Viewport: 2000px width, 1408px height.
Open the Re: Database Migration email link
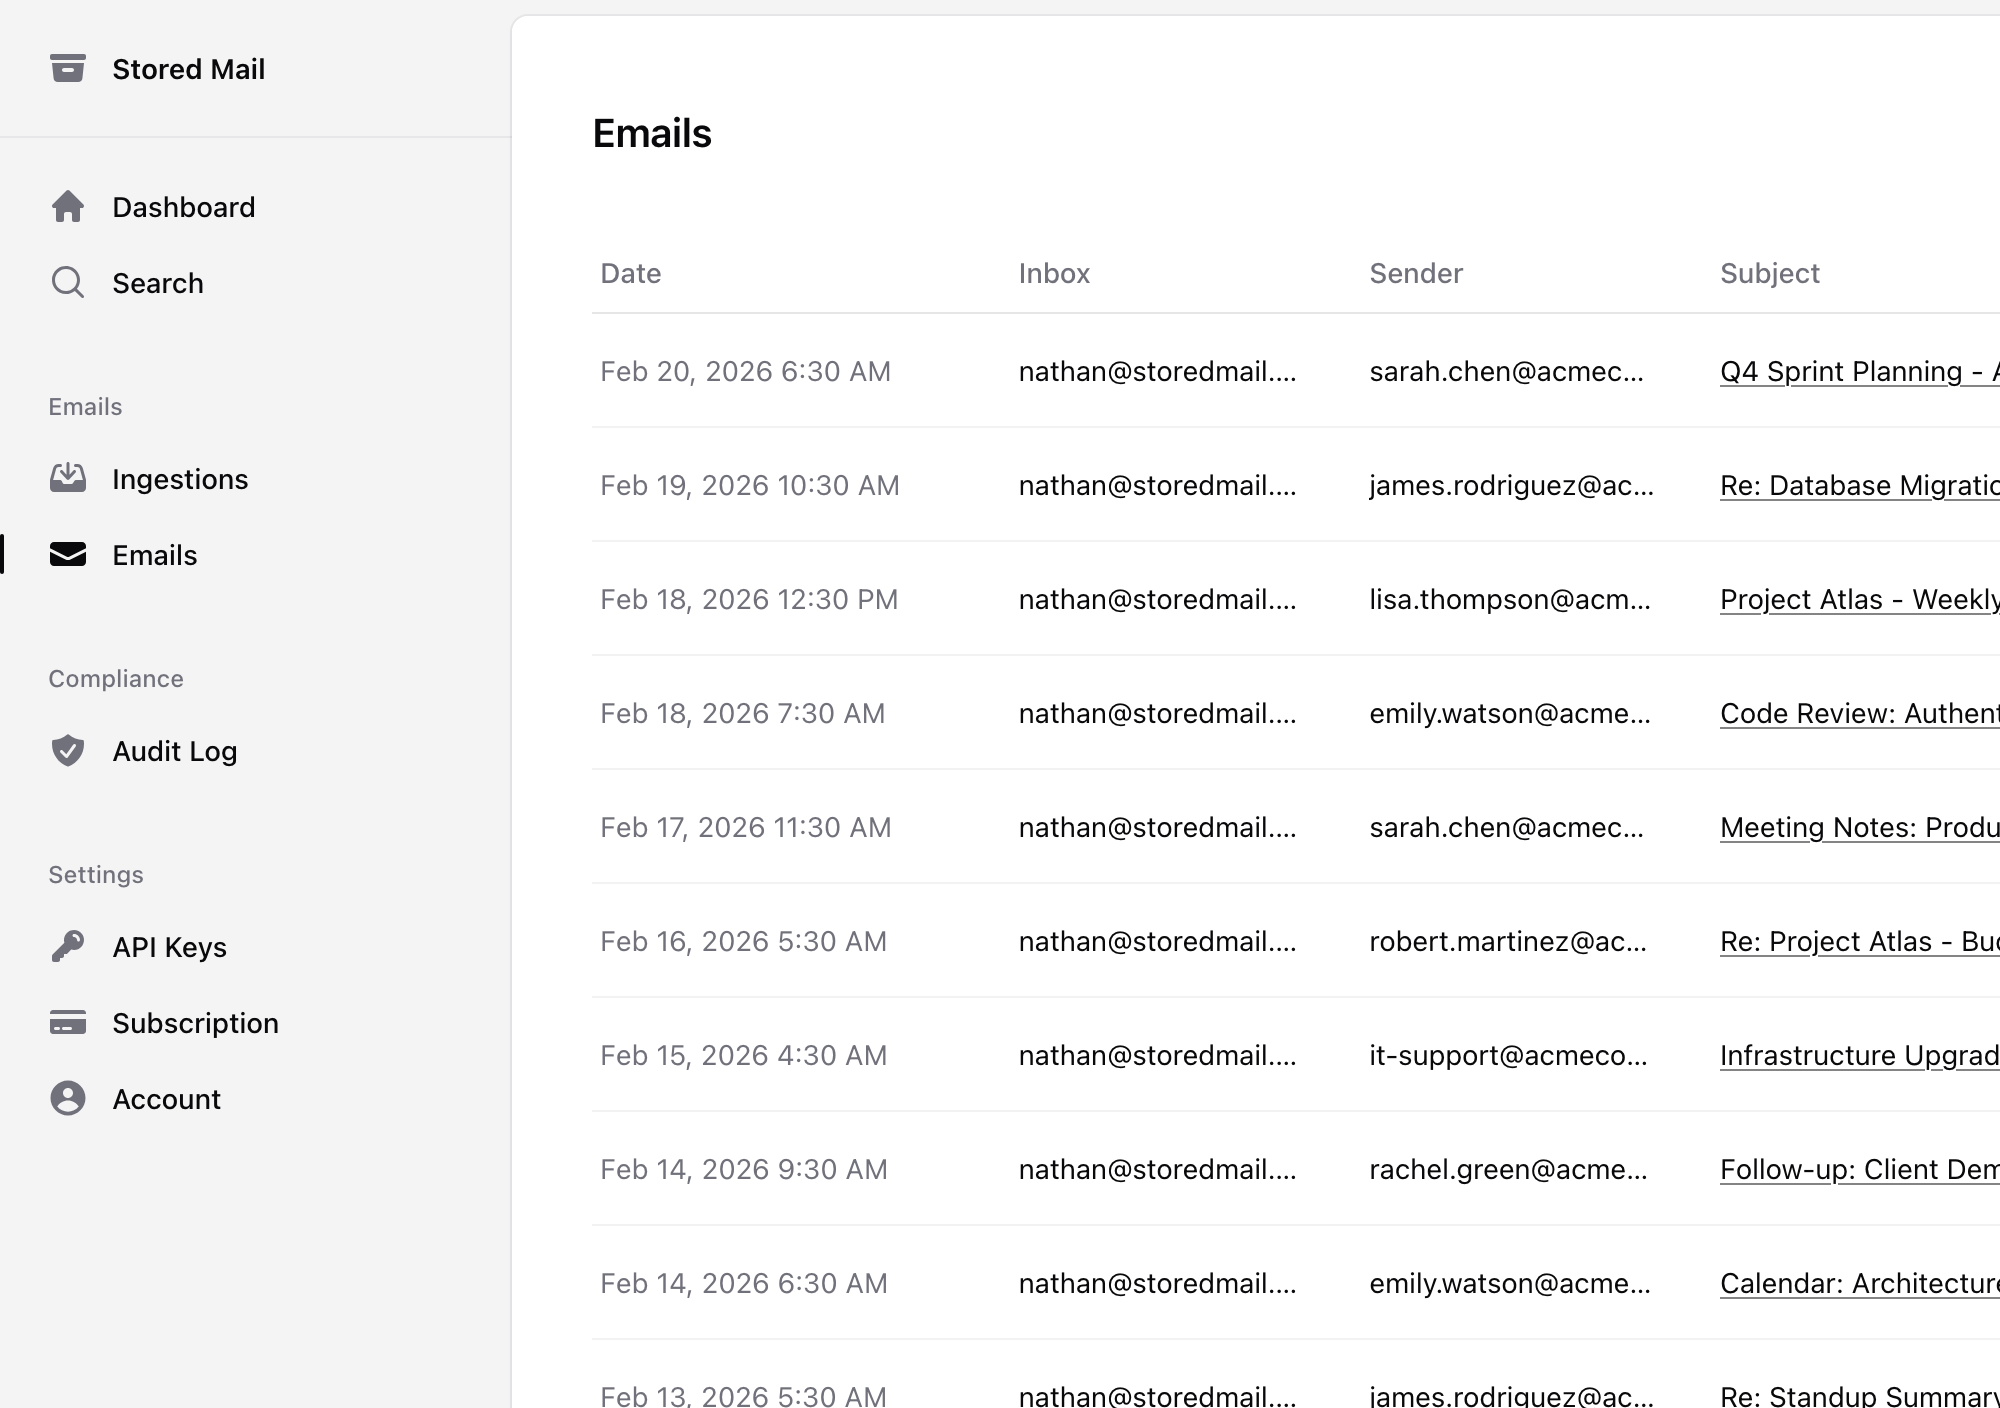point(1858,485)
